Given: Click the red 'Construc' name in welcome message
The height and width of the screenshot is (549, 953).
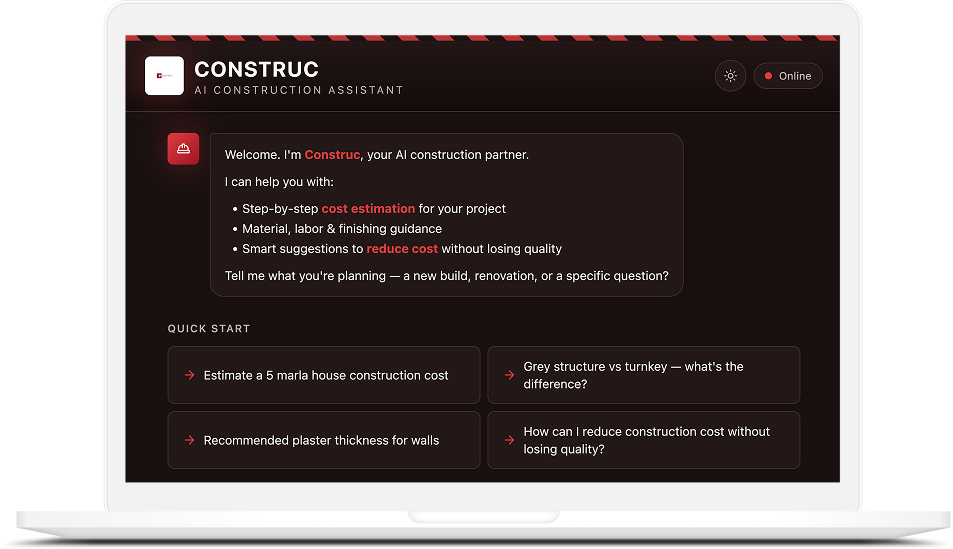Looking at the screenshot, I should (x=332, y=155).
